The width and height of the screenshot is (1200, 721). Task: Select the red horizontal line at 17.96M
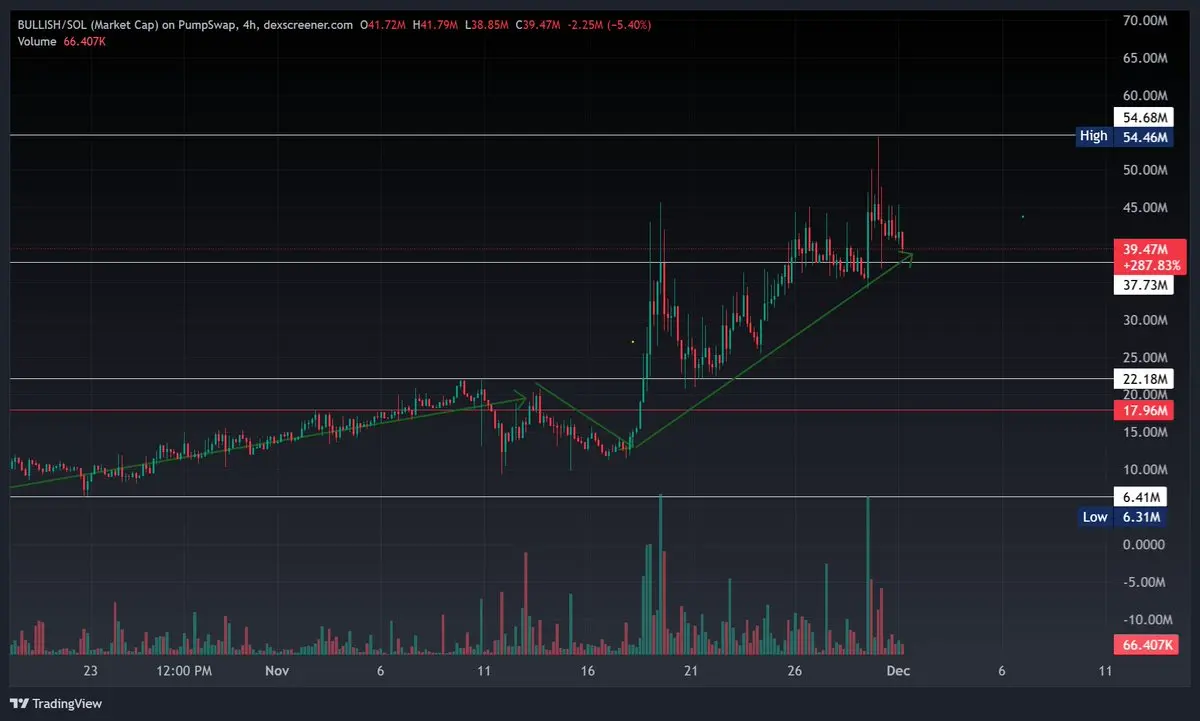[x=560, y=410]
